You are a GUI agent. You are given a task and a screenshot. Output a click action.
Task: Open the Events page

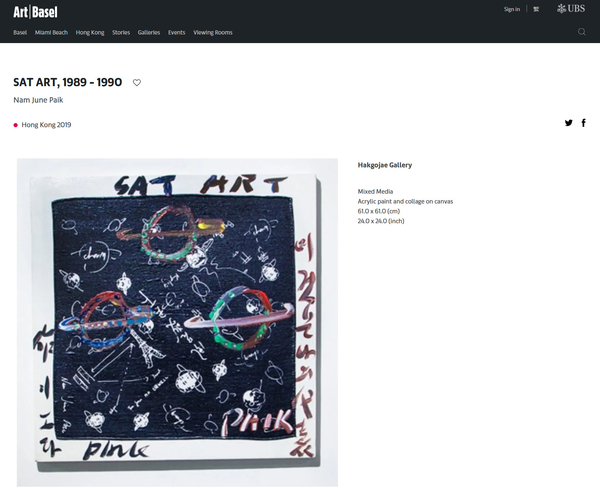click(x=176, y=33)
